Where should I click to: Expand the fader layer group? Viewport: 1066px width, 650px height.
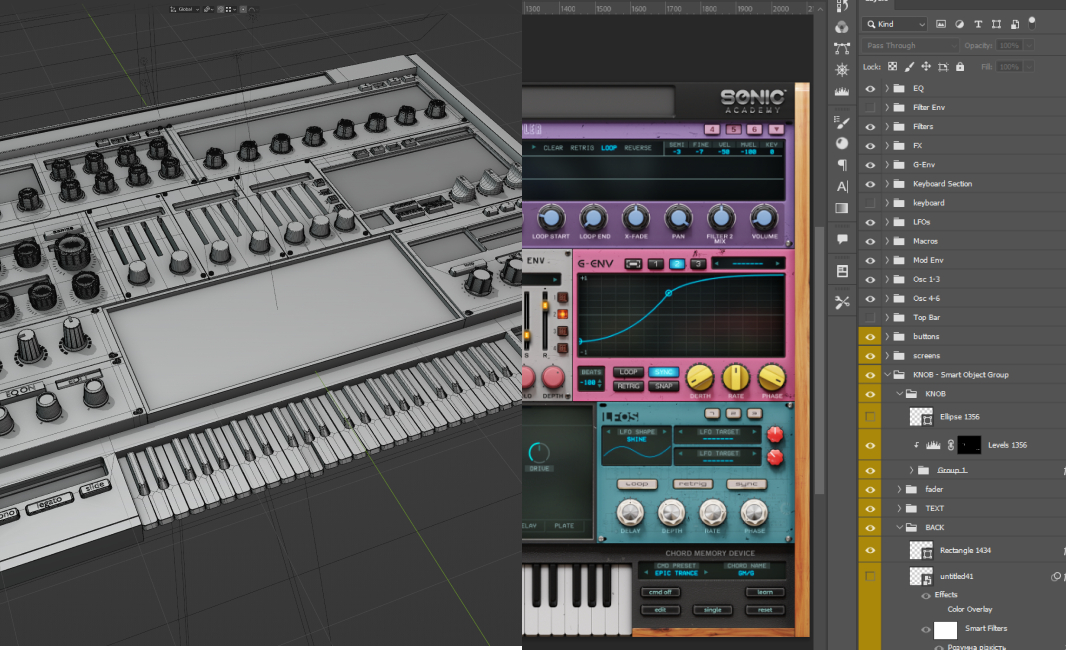point(899,489)
